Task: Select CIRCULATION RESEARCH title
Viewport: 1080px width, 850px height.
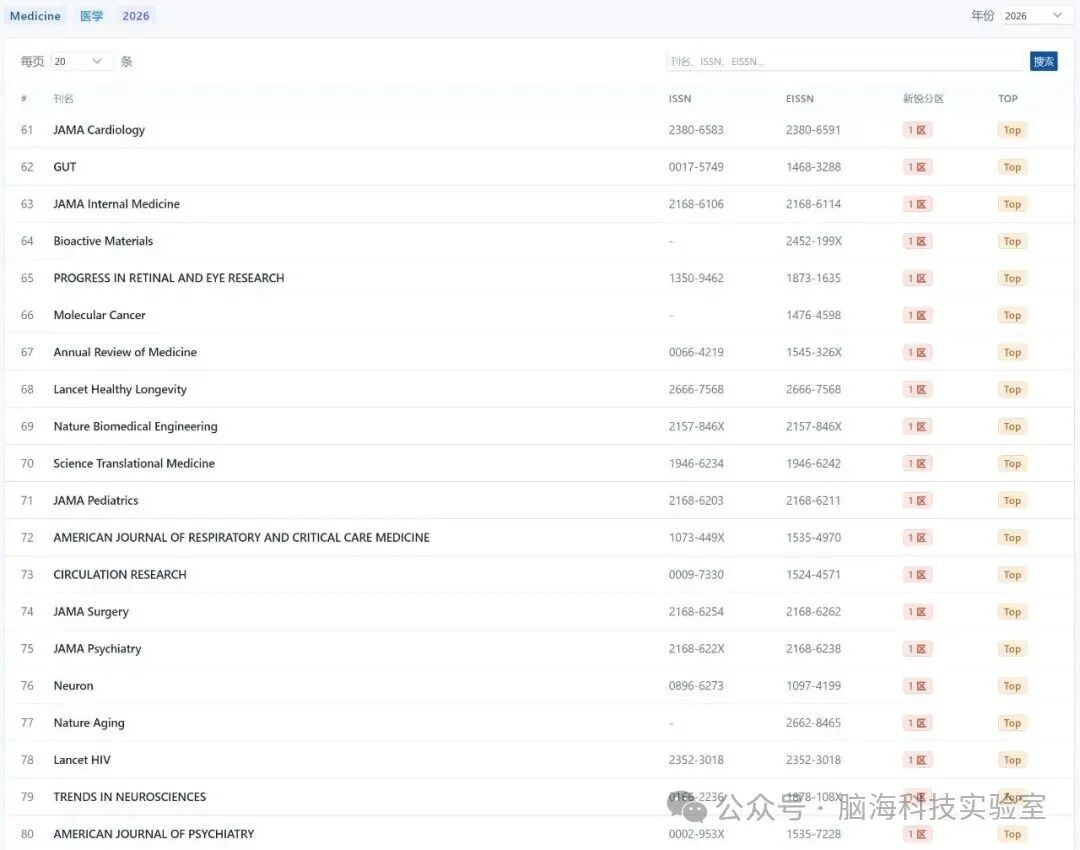Action: click(x=120, y=574)
